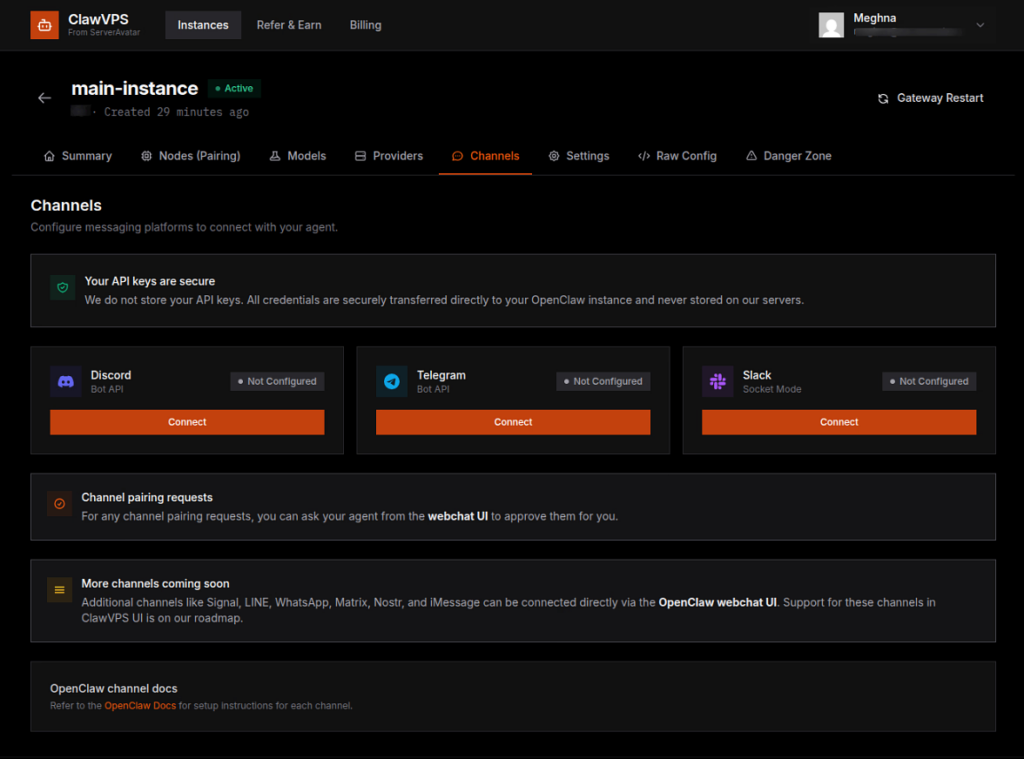
Task: Open the OpenClaw Docs link
Action: [x=140, y=706]
